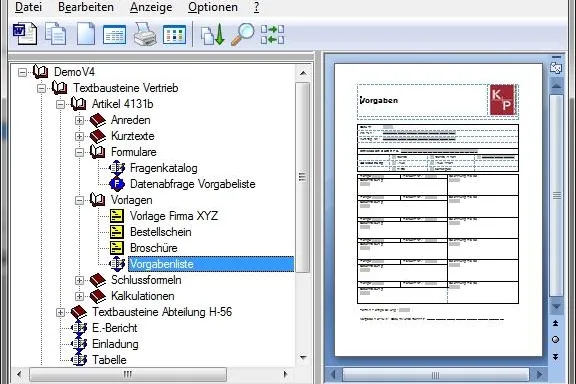Viewport: 576px width, 384px height.
Task: Click the green swap-arrows toolbar icon
Action: coord(272,34)
